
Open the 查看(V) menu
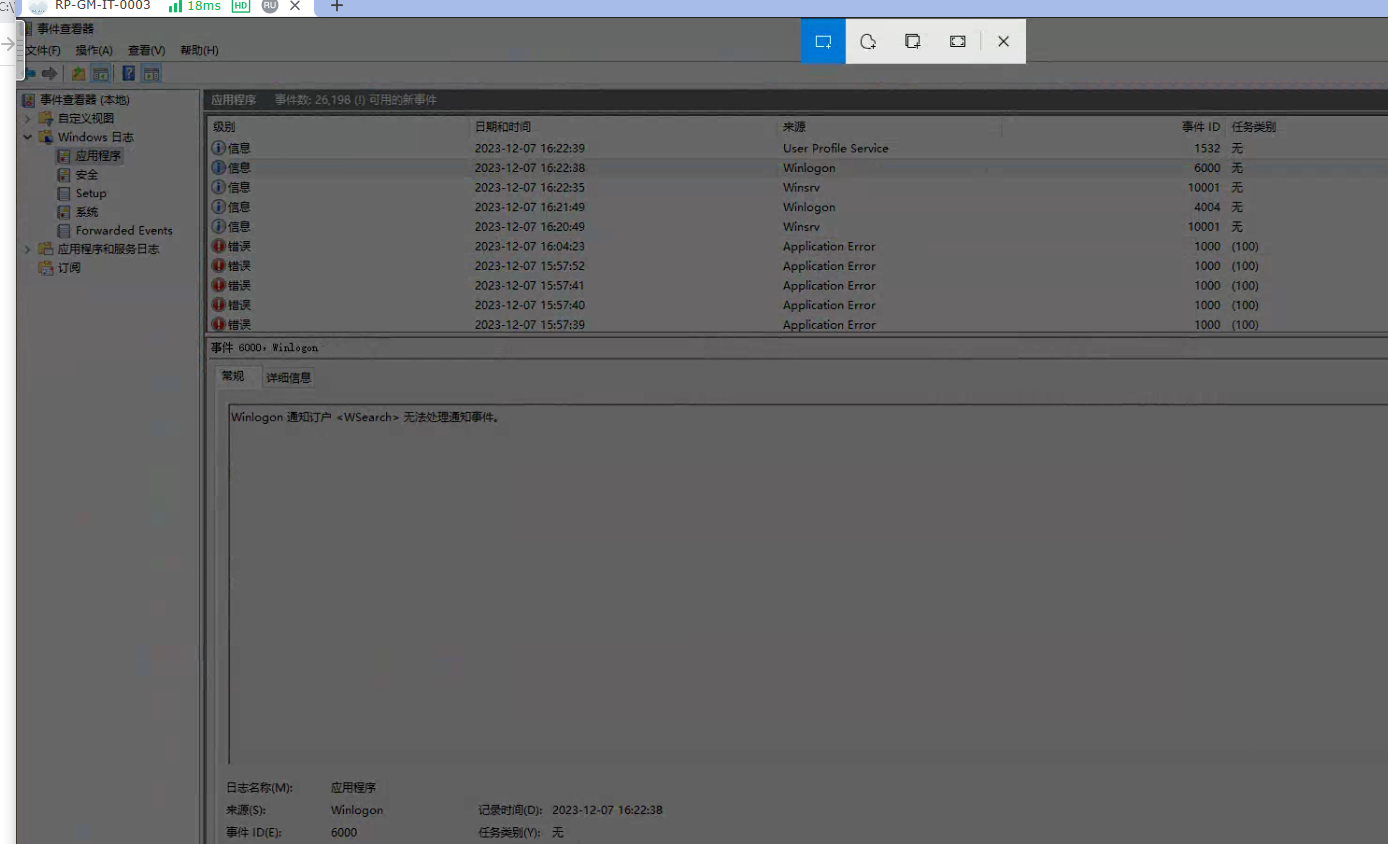(x=146, y=50)
